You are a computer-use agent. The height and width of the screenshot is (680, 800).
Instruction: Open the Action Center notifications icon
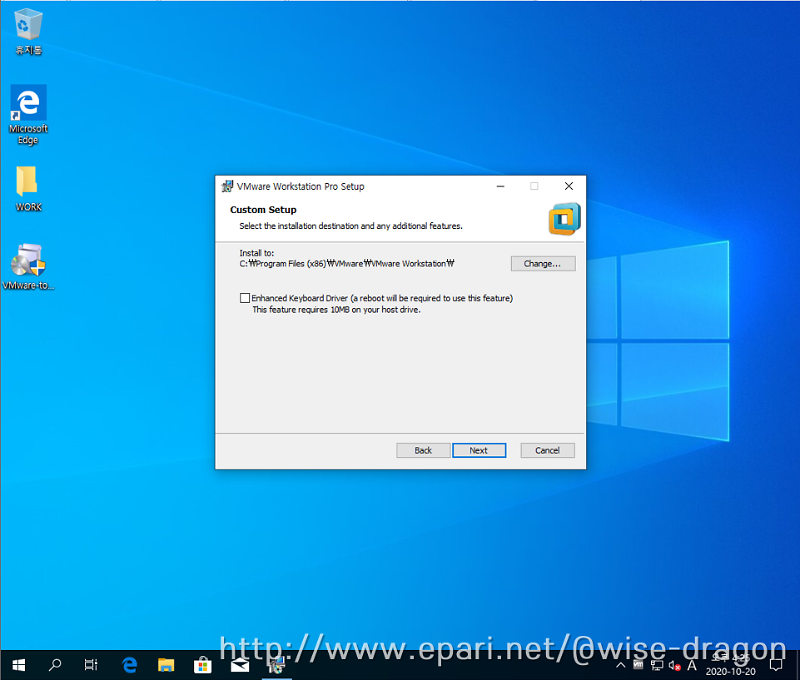[777, 665]
